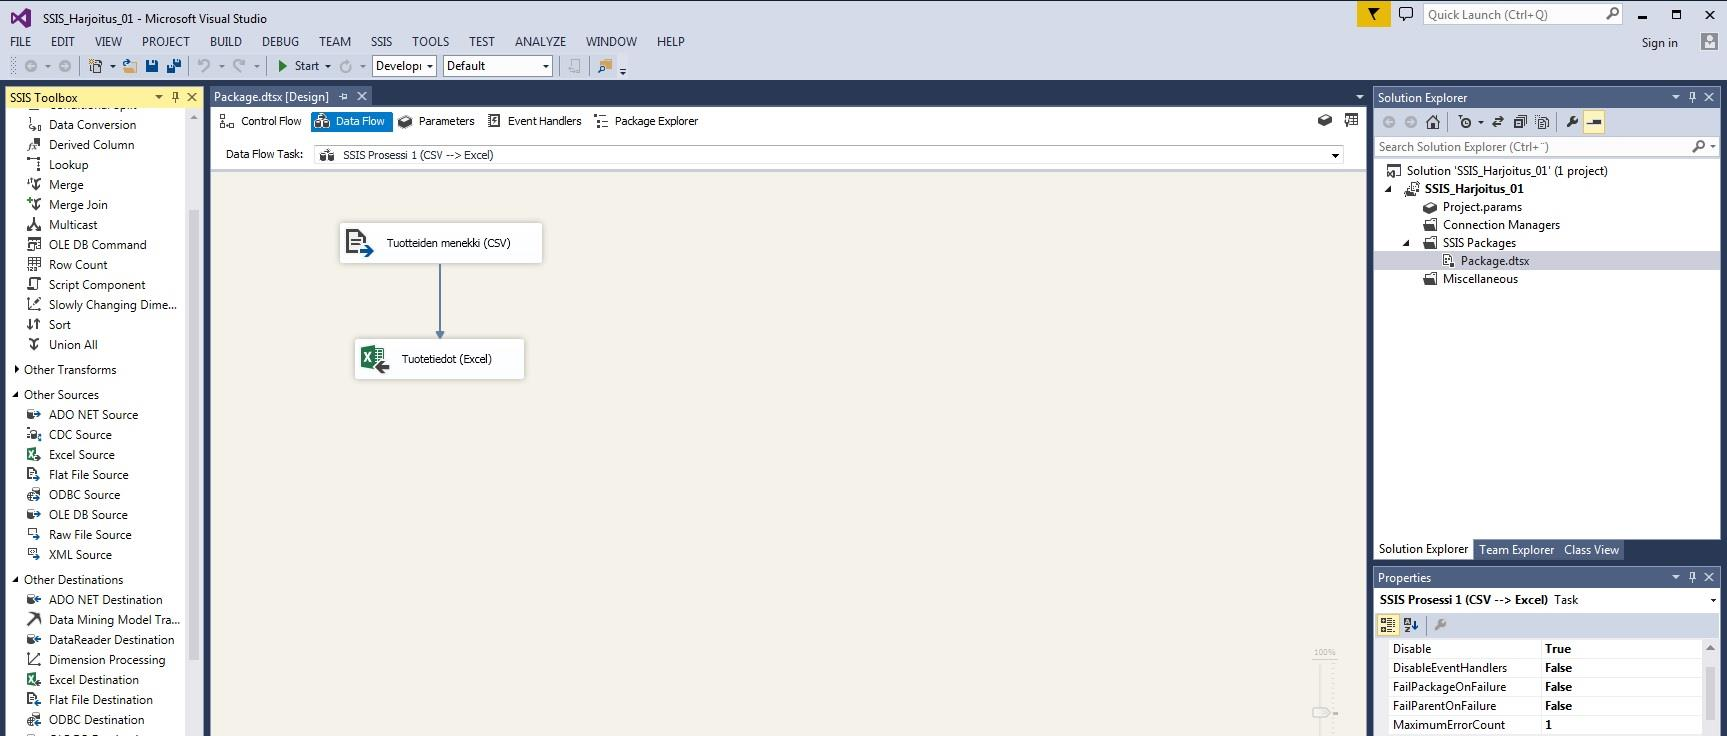Select Derived Column transform in the toolbox

point(91,145)
